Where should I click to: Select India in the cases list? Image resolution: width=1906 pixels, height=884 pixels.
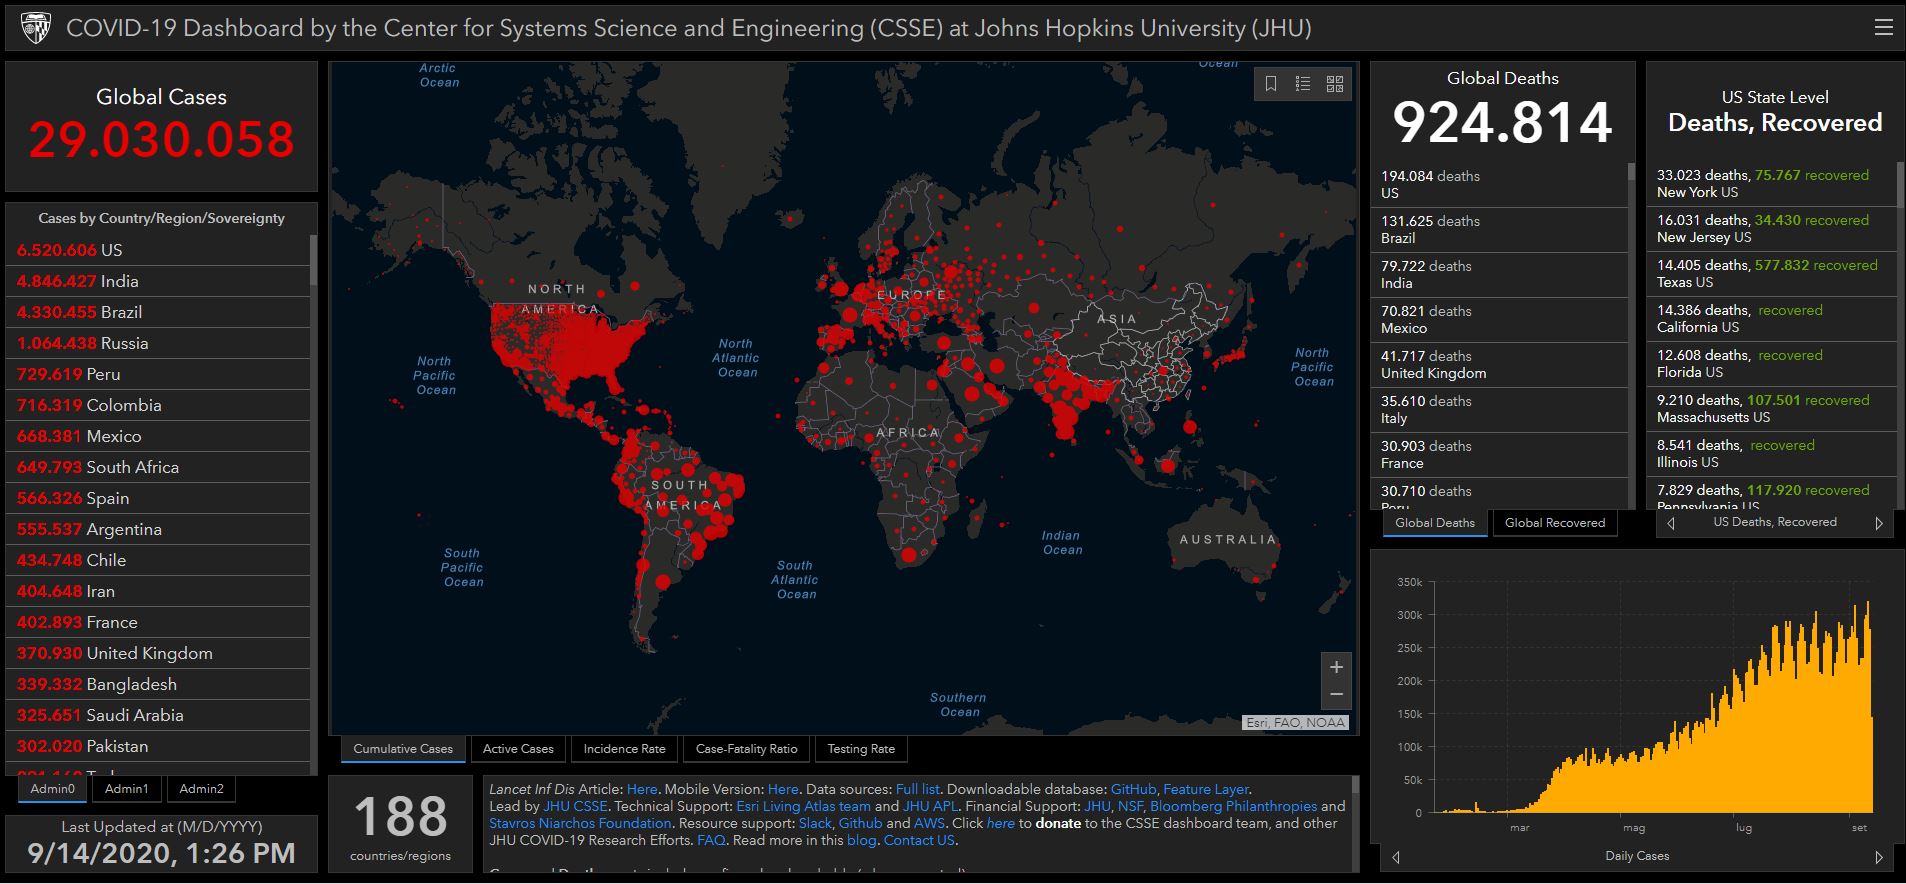[120, 281]
